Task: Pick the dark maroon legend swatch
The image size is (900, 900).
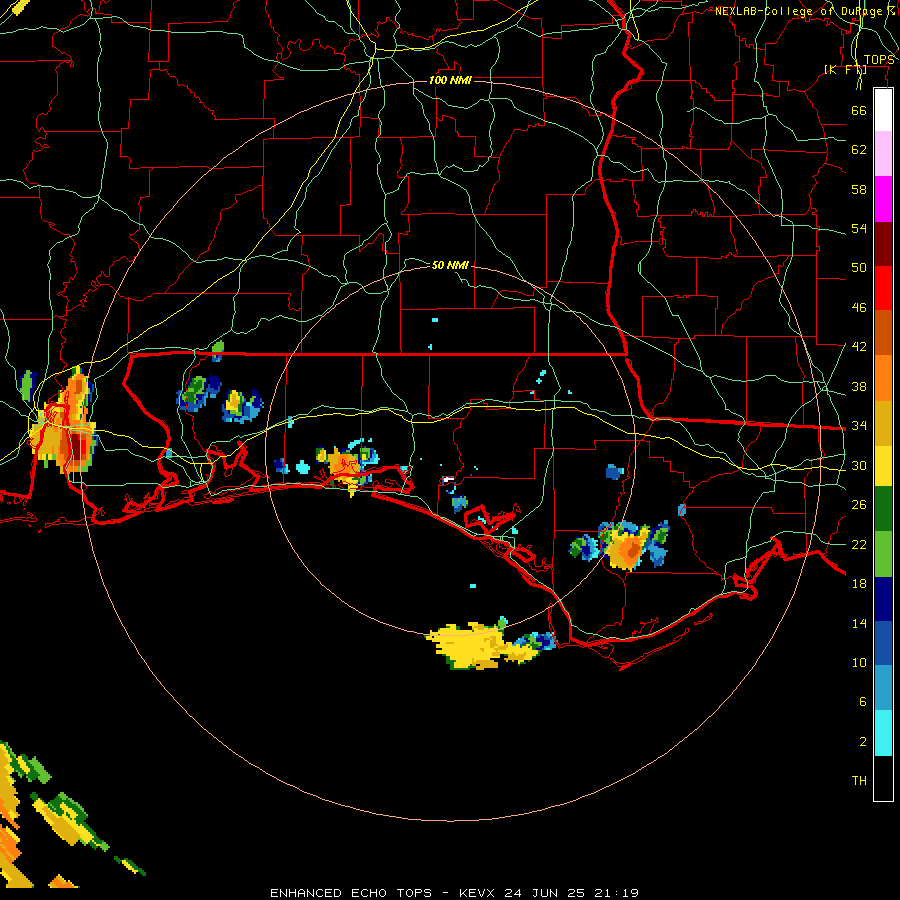Action: click(x=883, y=244)
